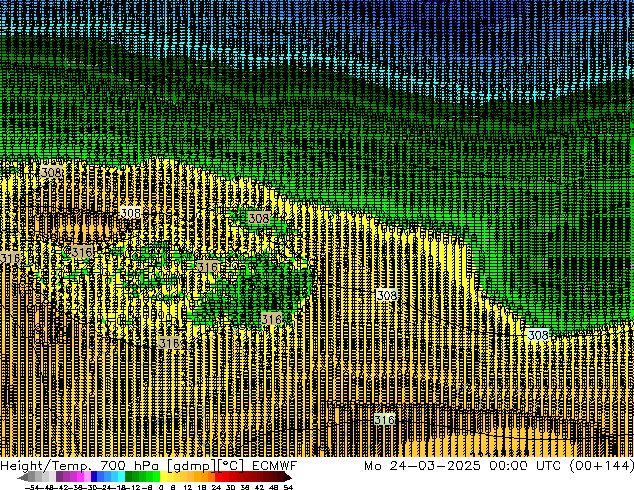Click the '-54' legend scale label
Viewport: 634px width, 490px height.
point(32,487)
